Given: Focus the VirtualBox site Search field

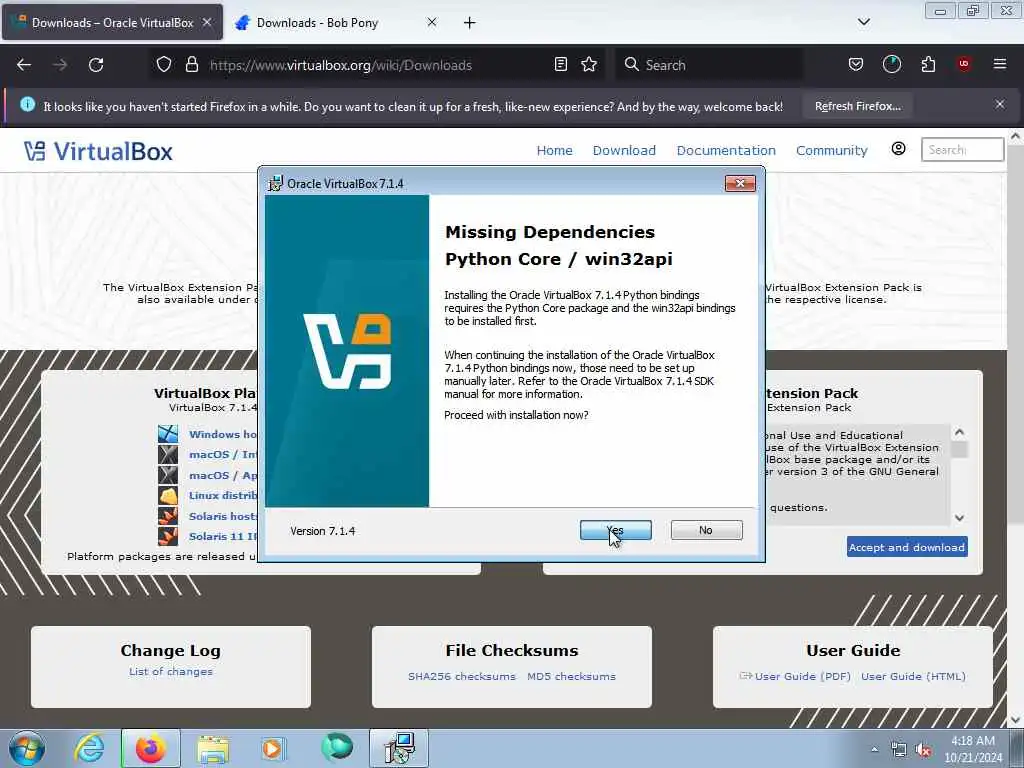Looking at the screenshot, I should [962, 150].
